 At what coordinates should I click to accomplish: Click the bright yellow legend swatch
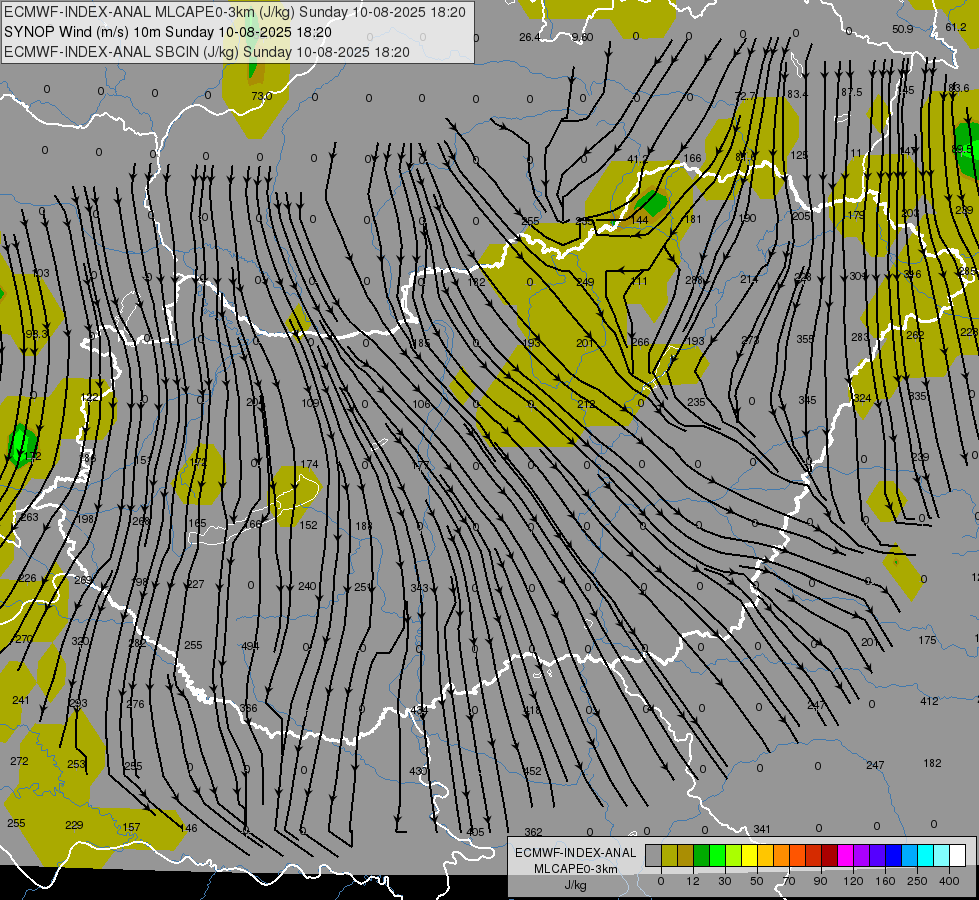point(749,856)
